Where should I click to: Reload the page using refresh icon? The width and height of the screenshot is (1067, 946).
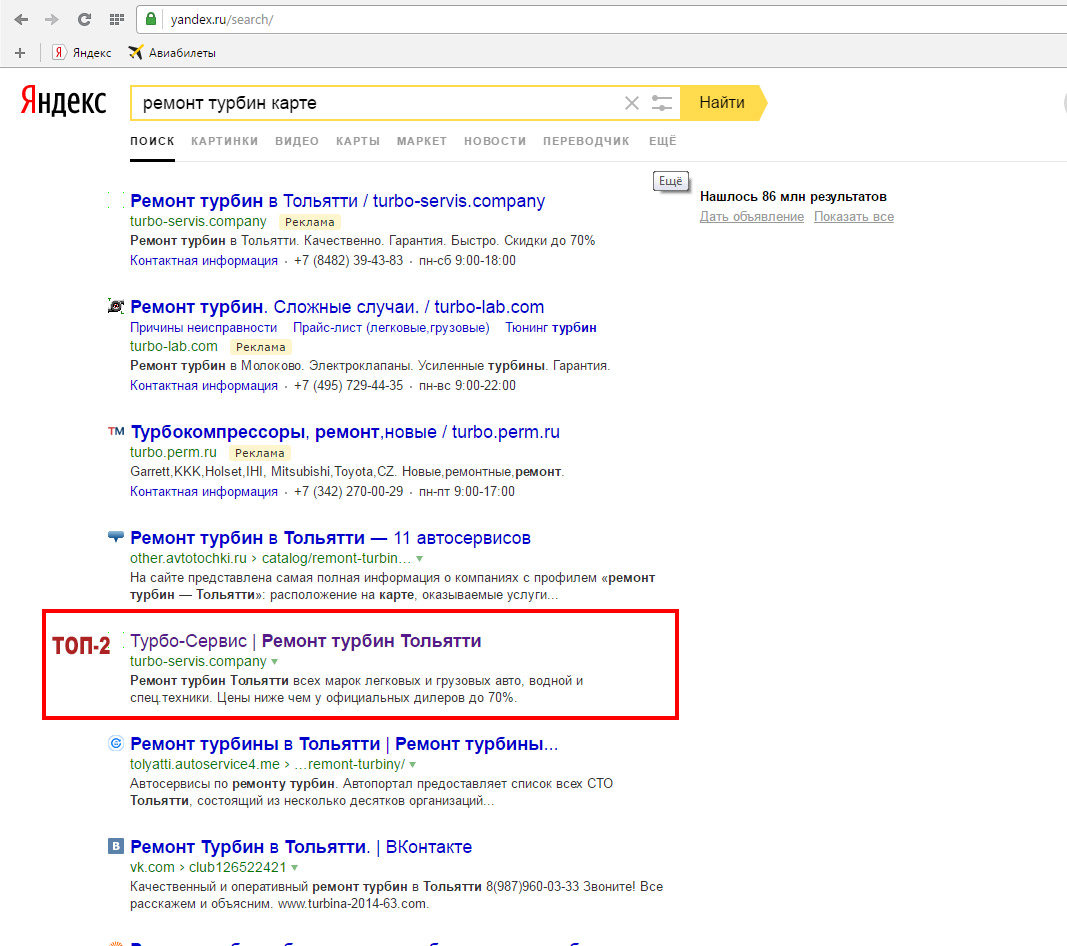(x=84, y=20)
